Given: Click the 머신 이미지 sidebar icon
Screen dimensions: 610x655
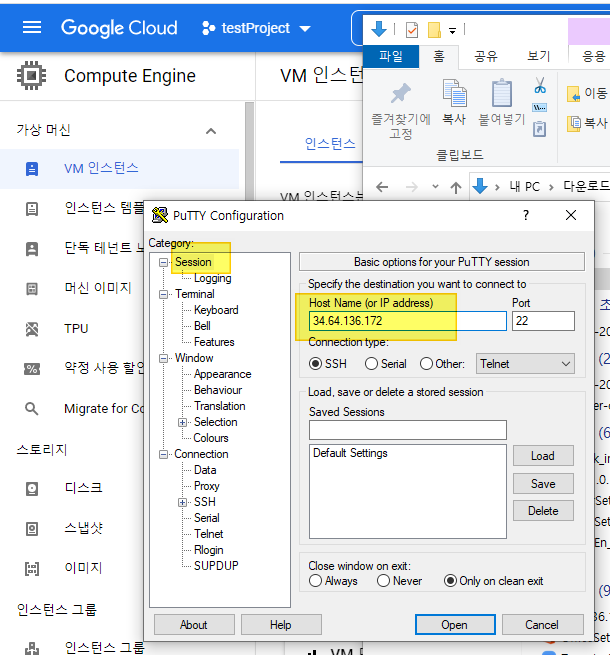Looking at the screenshot, I should pyautogui.click(x=32, y=289).
